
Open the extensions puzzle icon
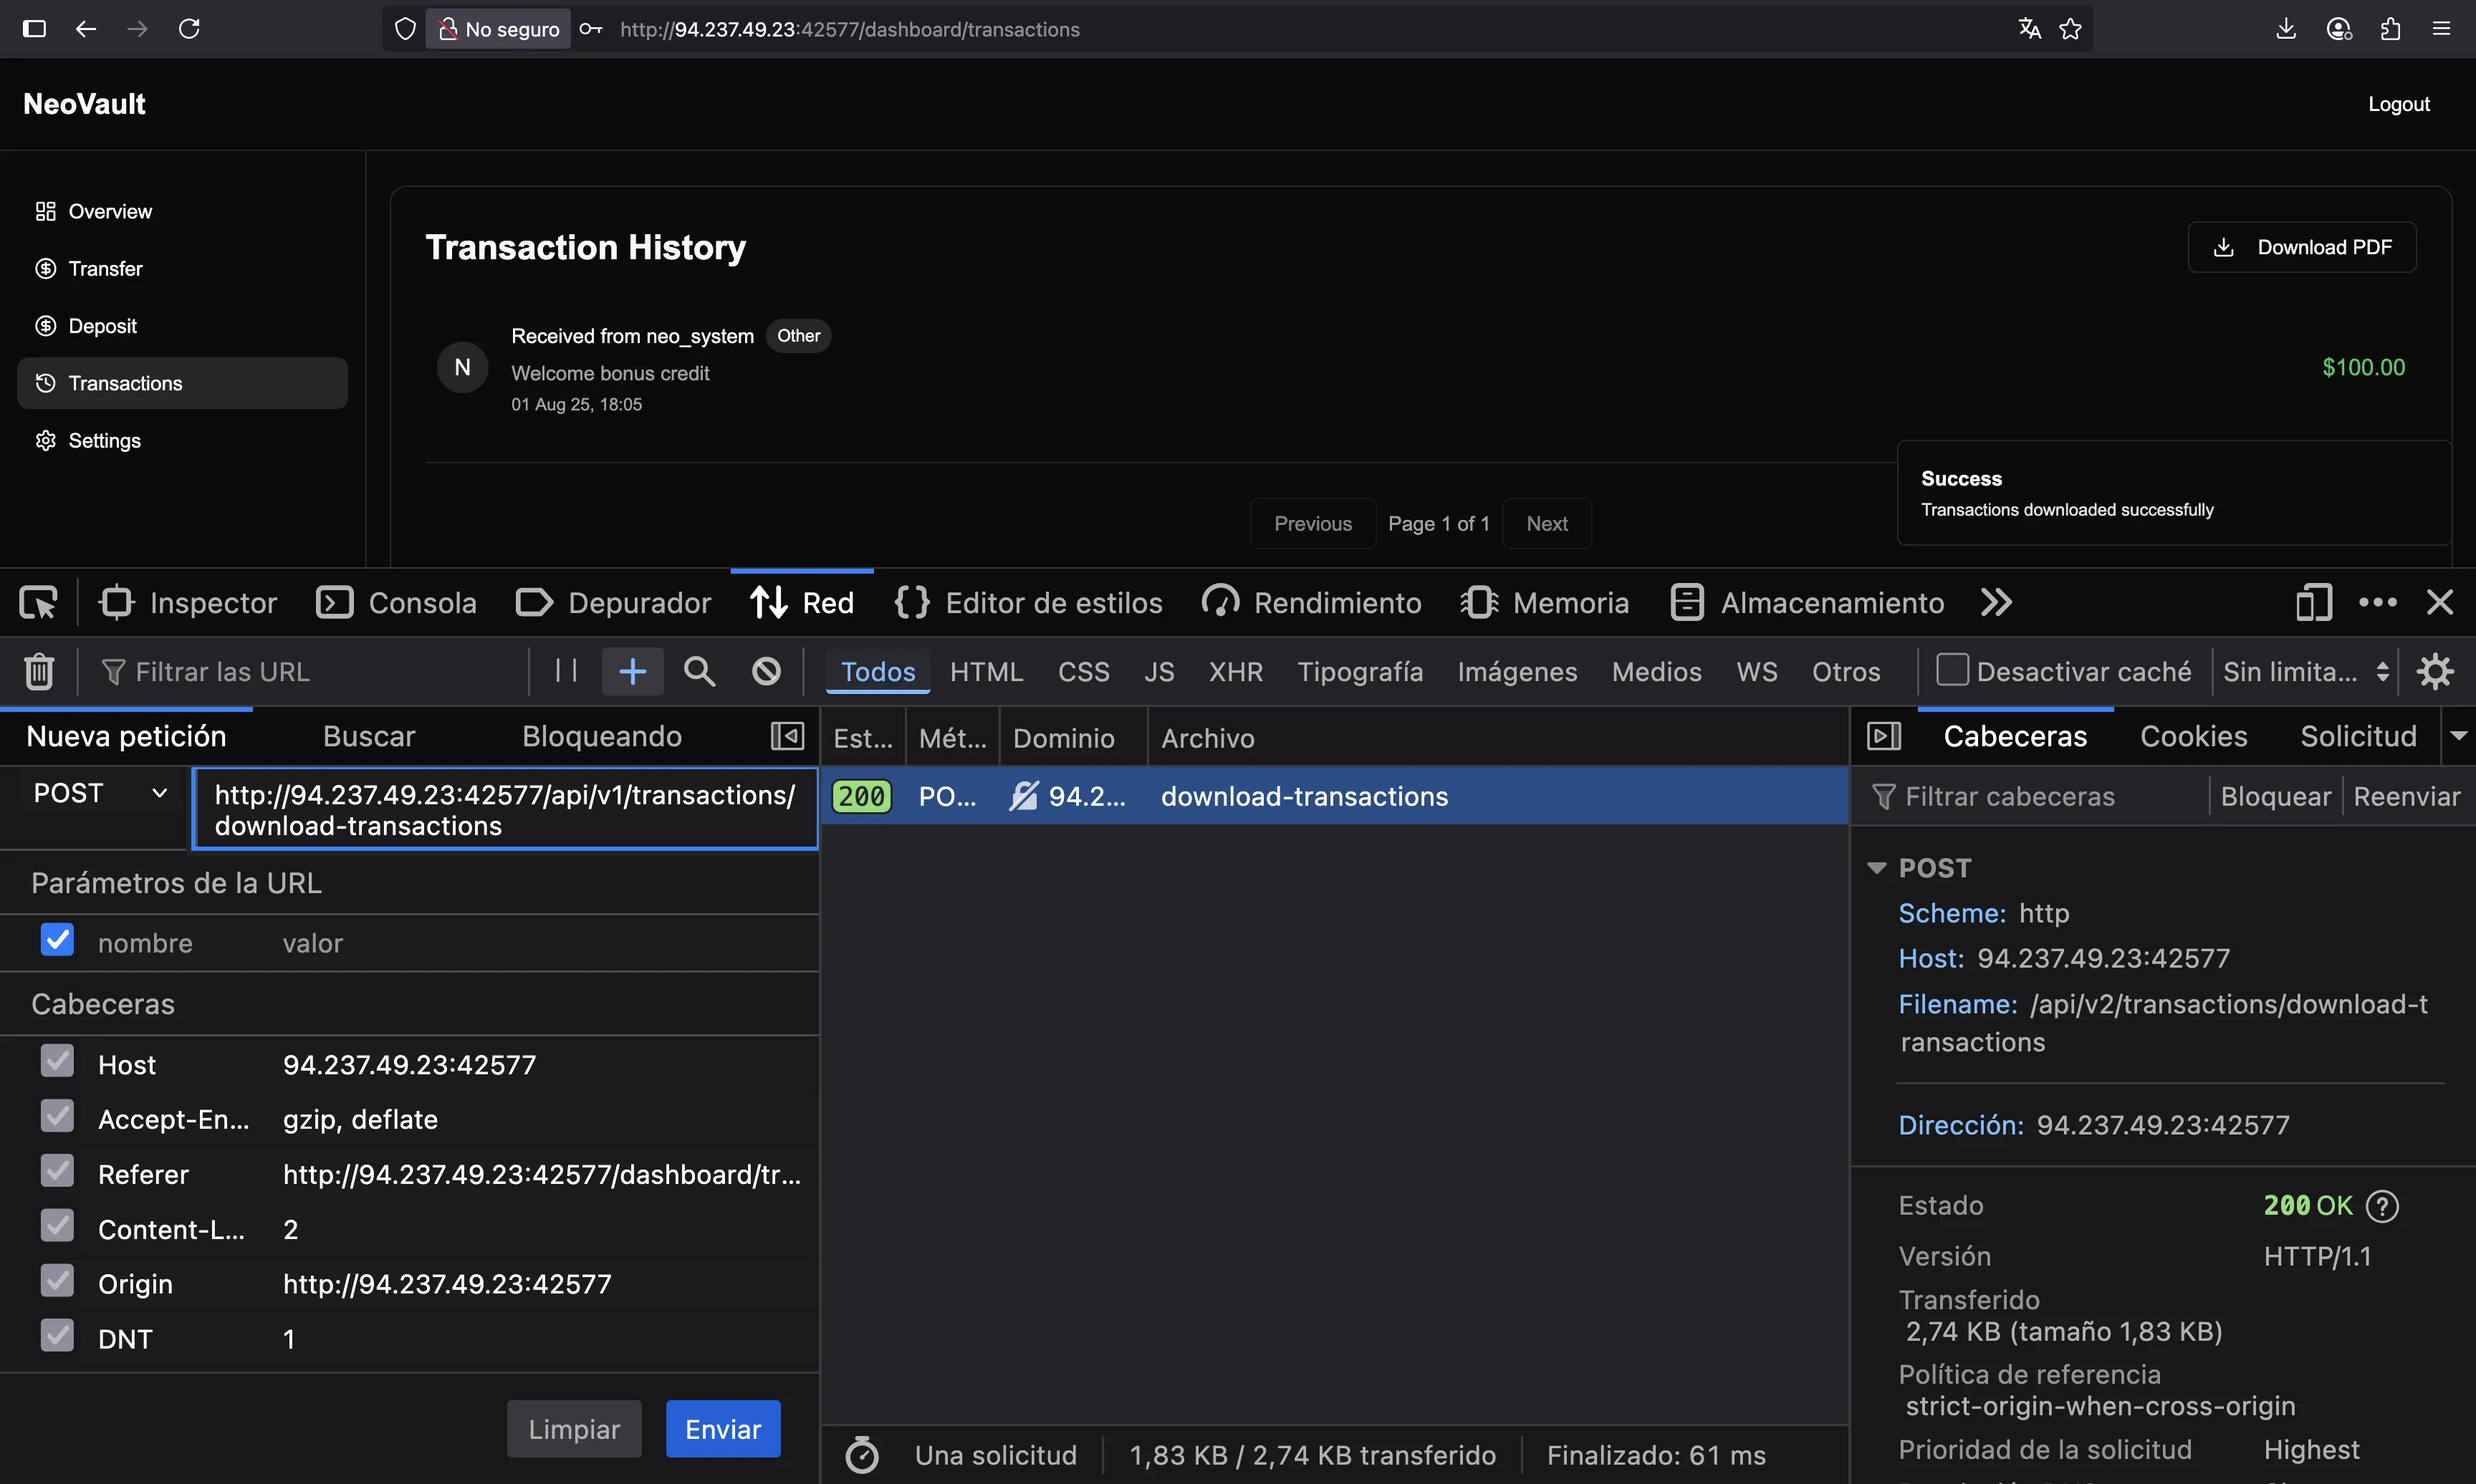pos(2390,29)
